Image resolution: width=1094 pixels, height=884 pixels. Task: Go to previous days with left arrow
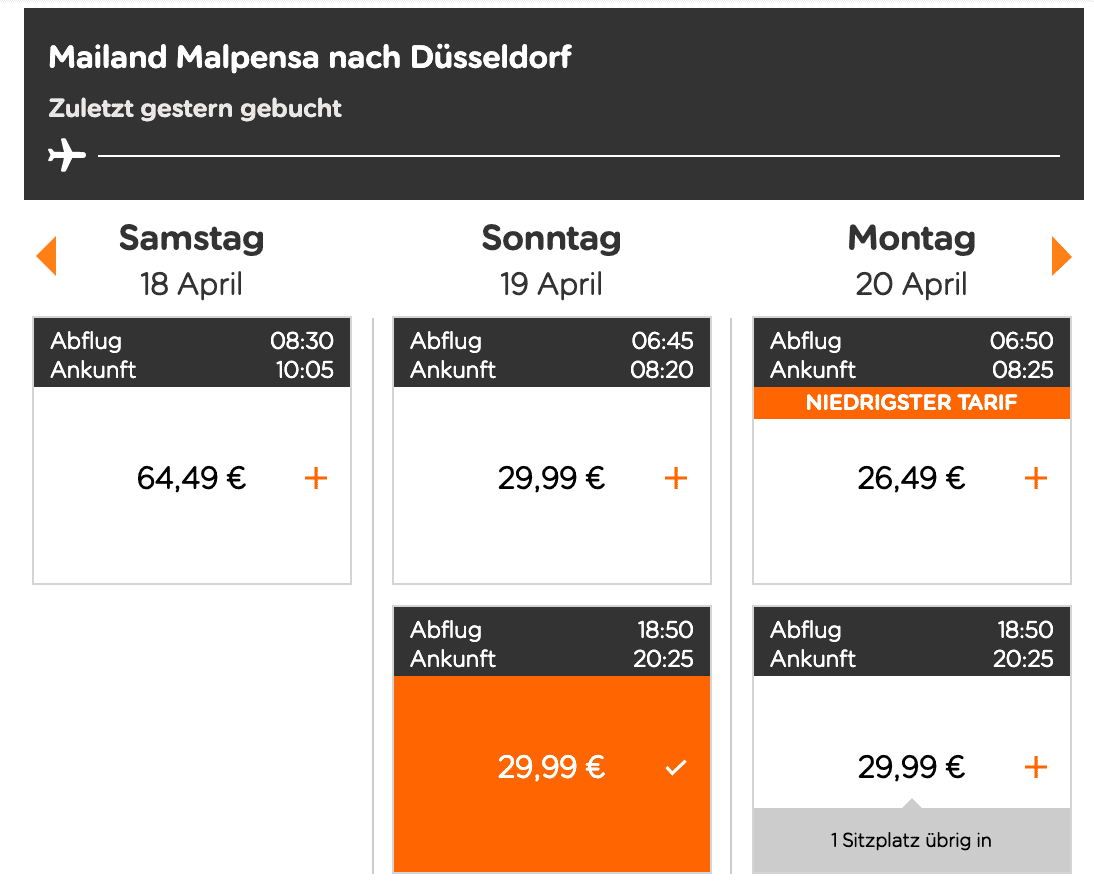click(x=46, y=257)
